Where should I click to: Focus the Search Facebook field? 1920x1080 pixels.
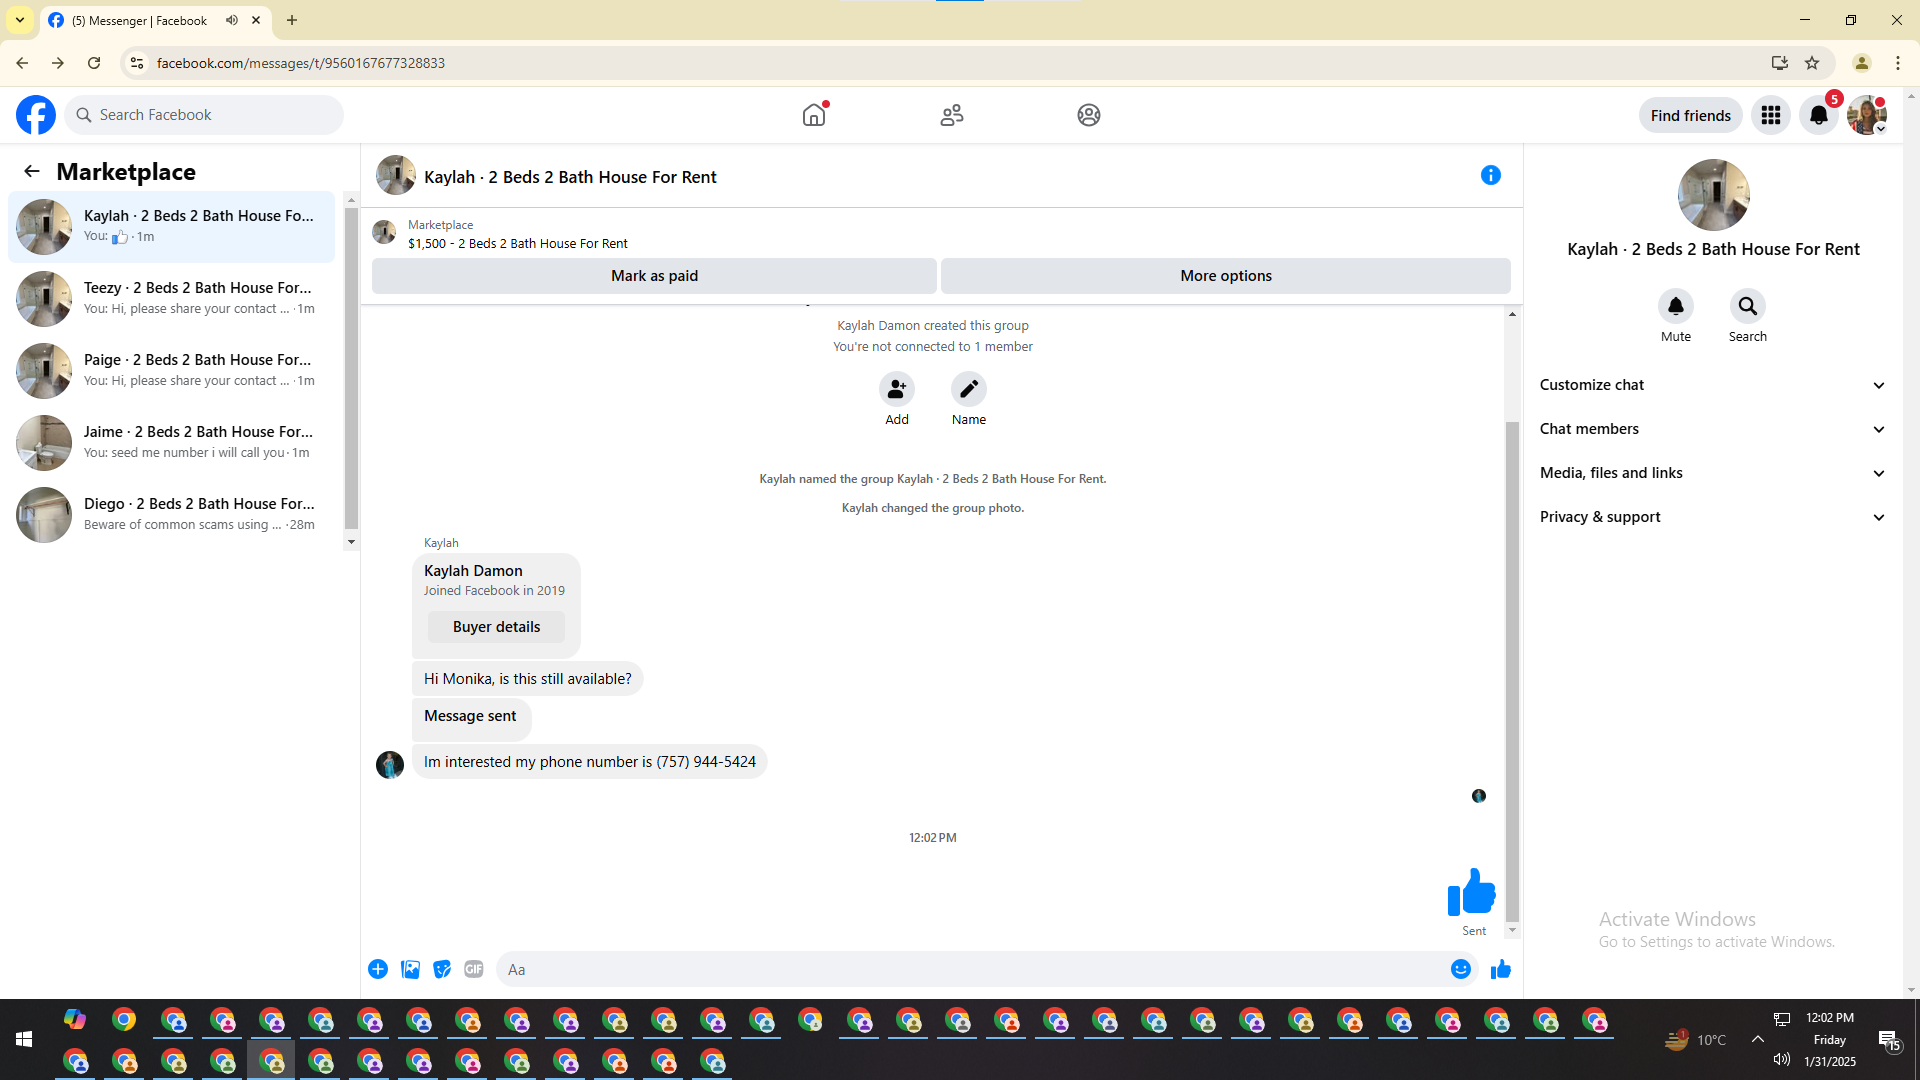pos(205,115)
